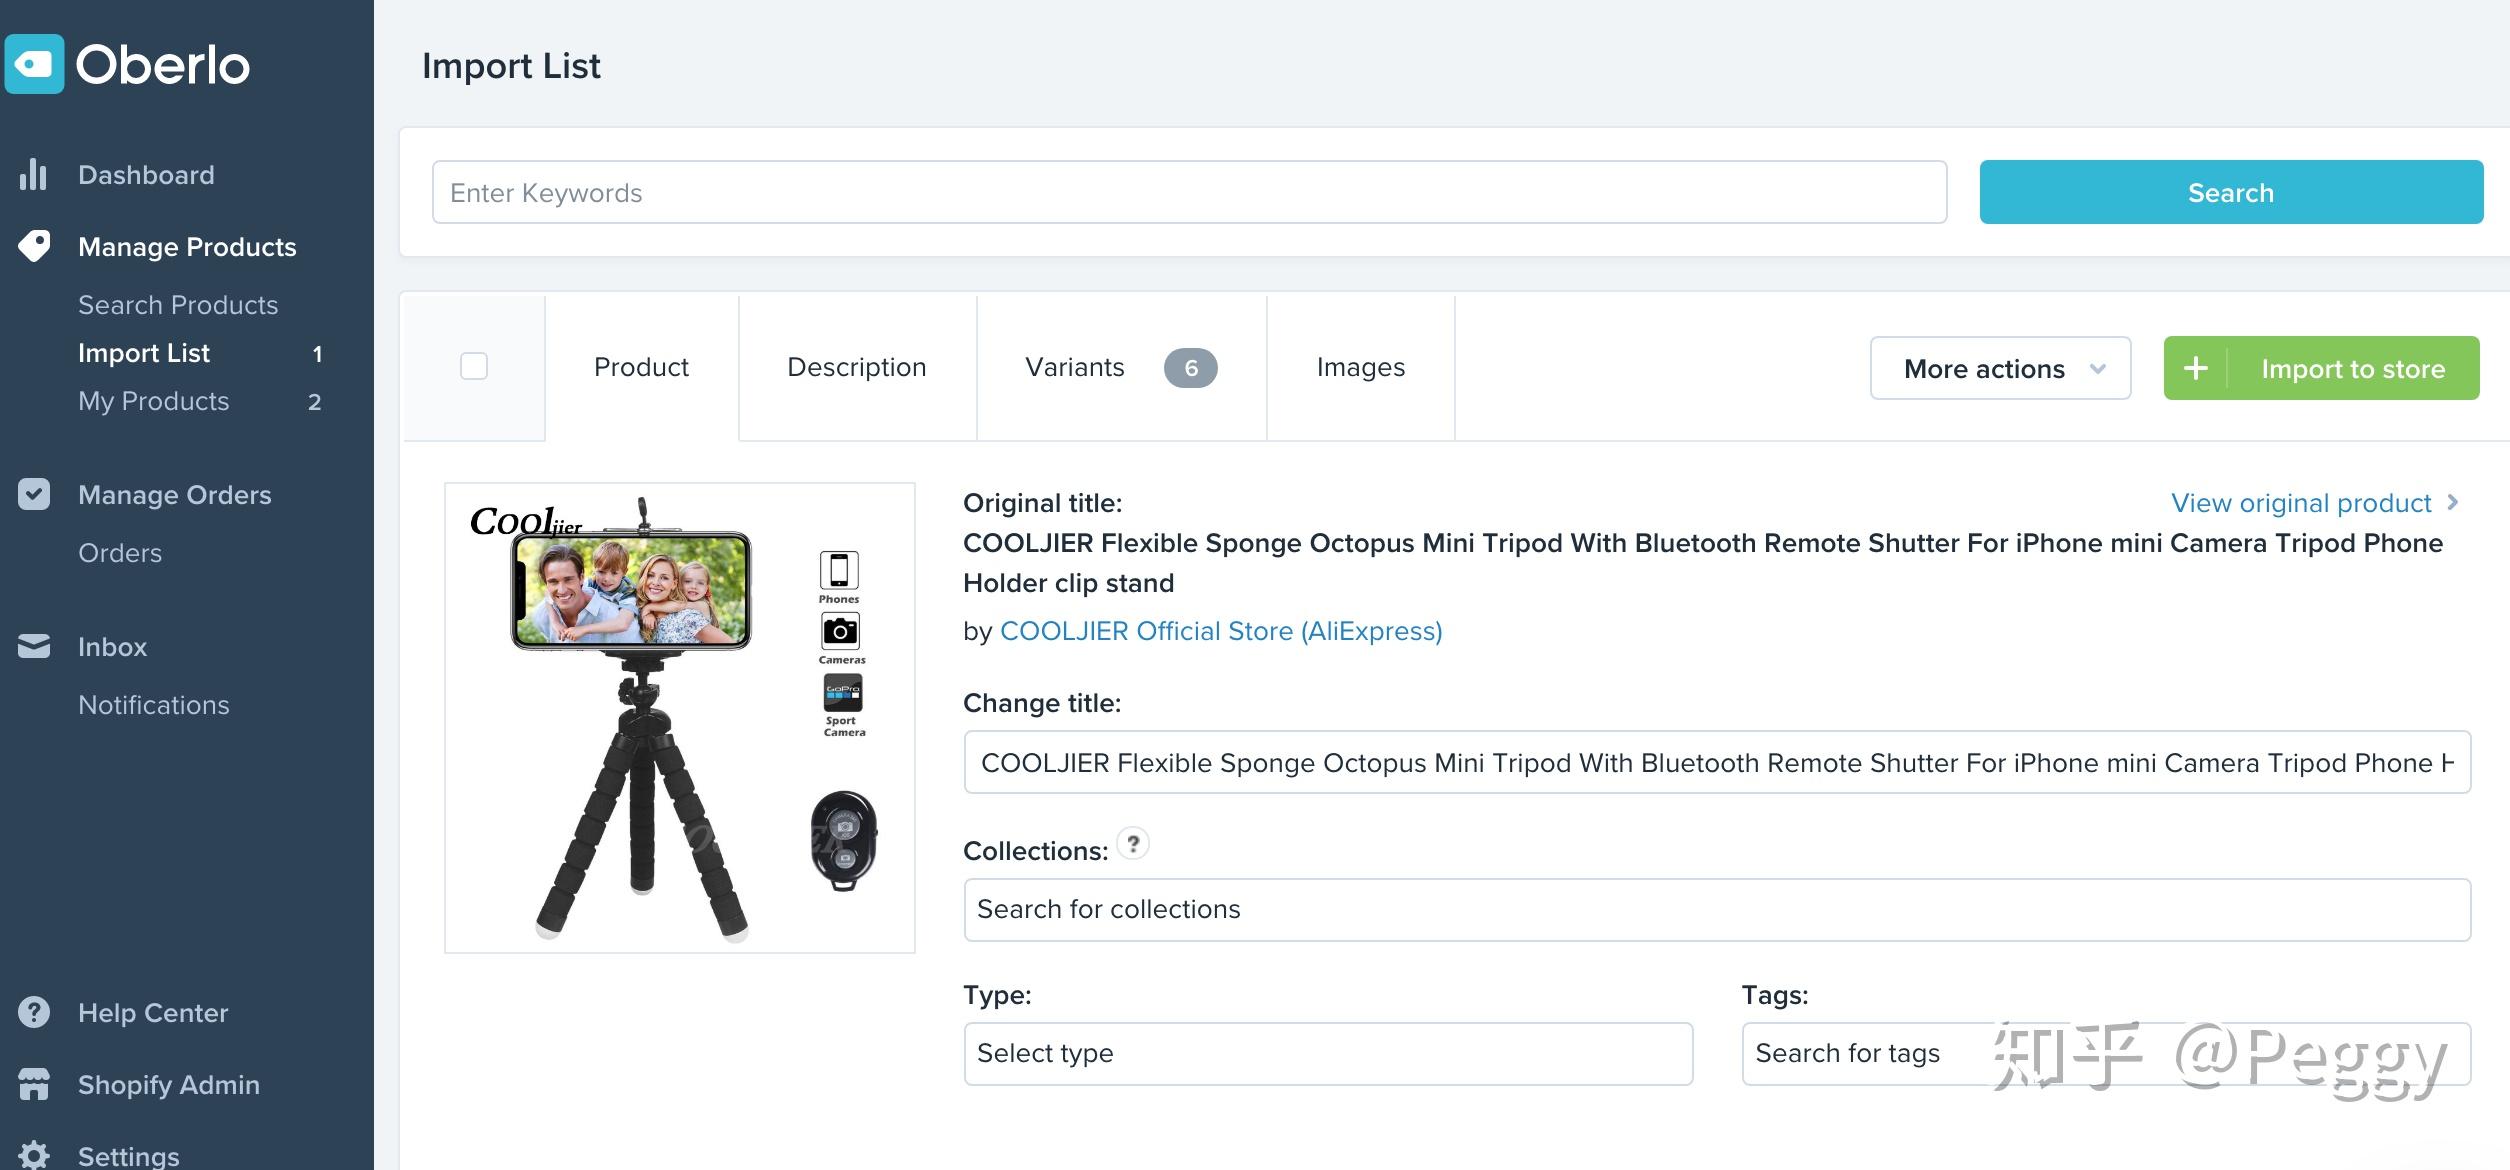Click the Original title label

pos(1043,503)
